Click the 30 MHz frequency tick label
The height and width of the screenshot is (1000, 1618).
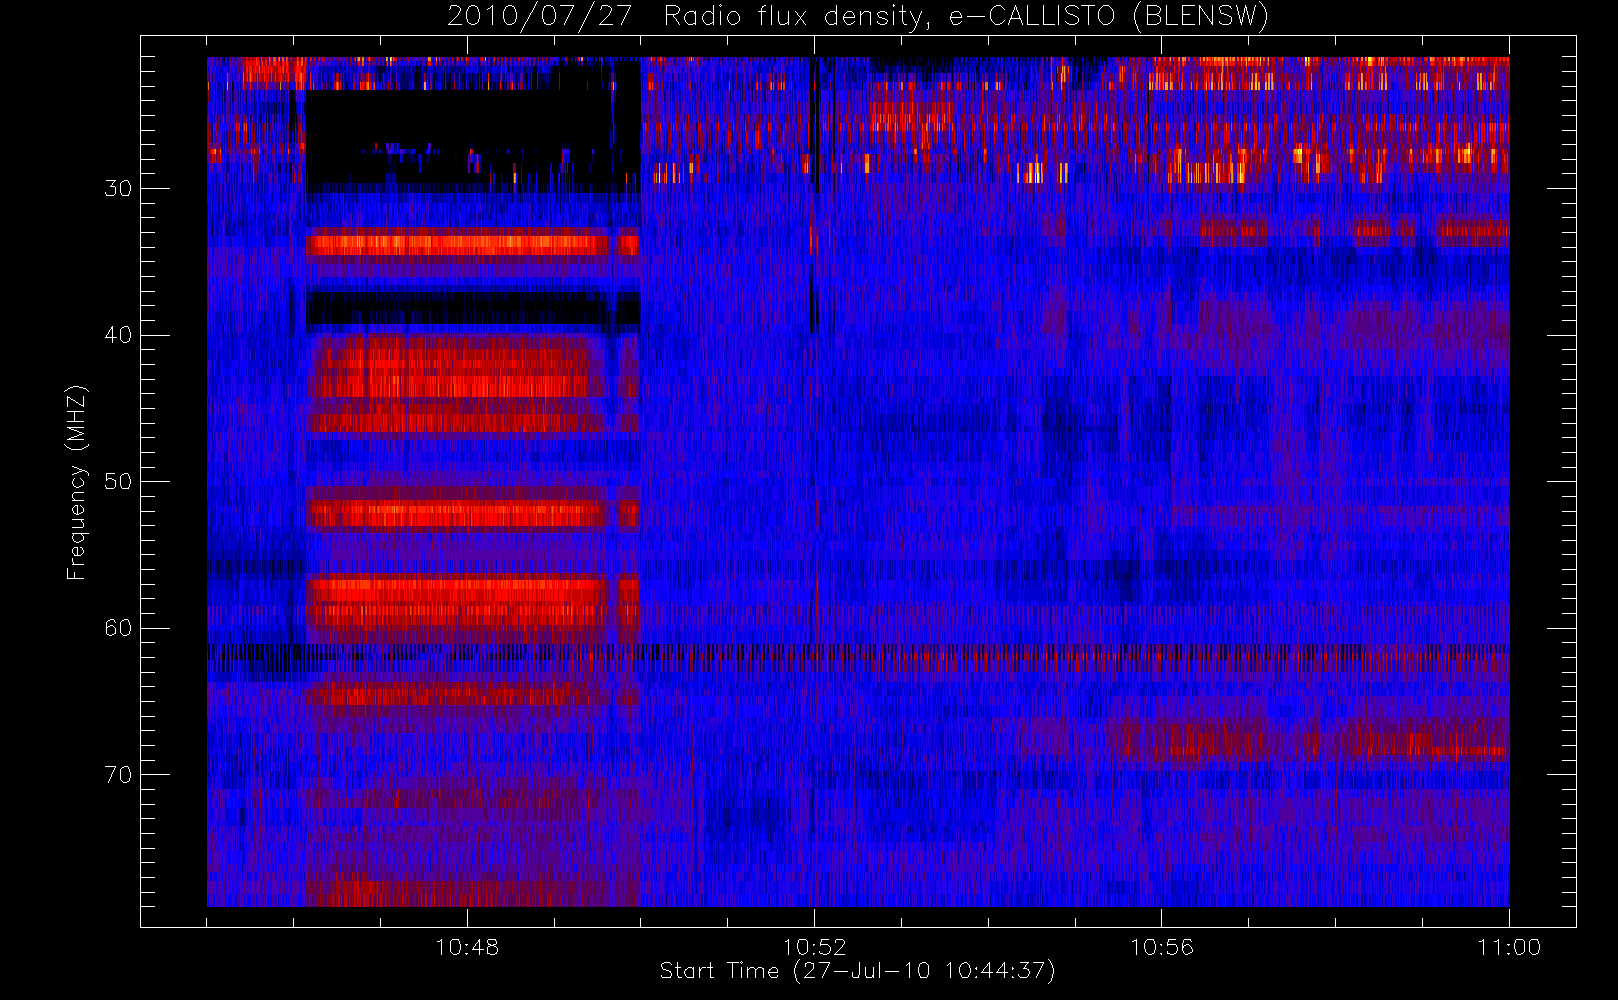[118, 189]
